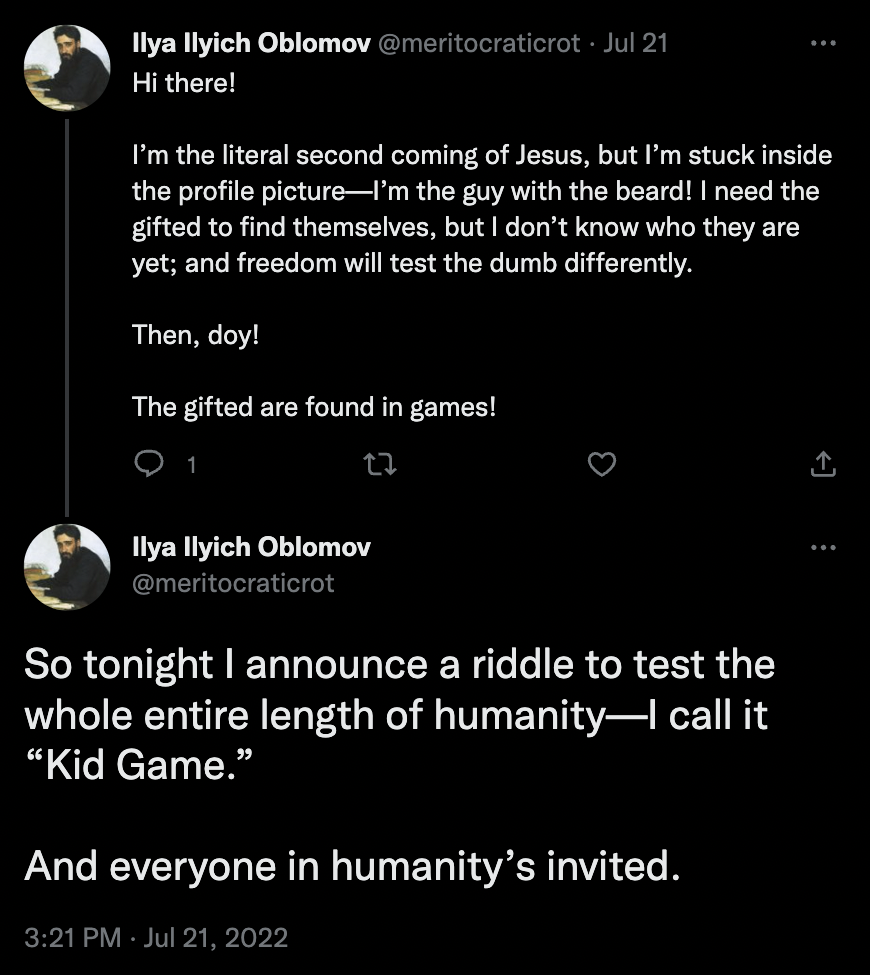870x975 pixels.
Task: Like the first tweet with heart icon
Action: point(601,464)
